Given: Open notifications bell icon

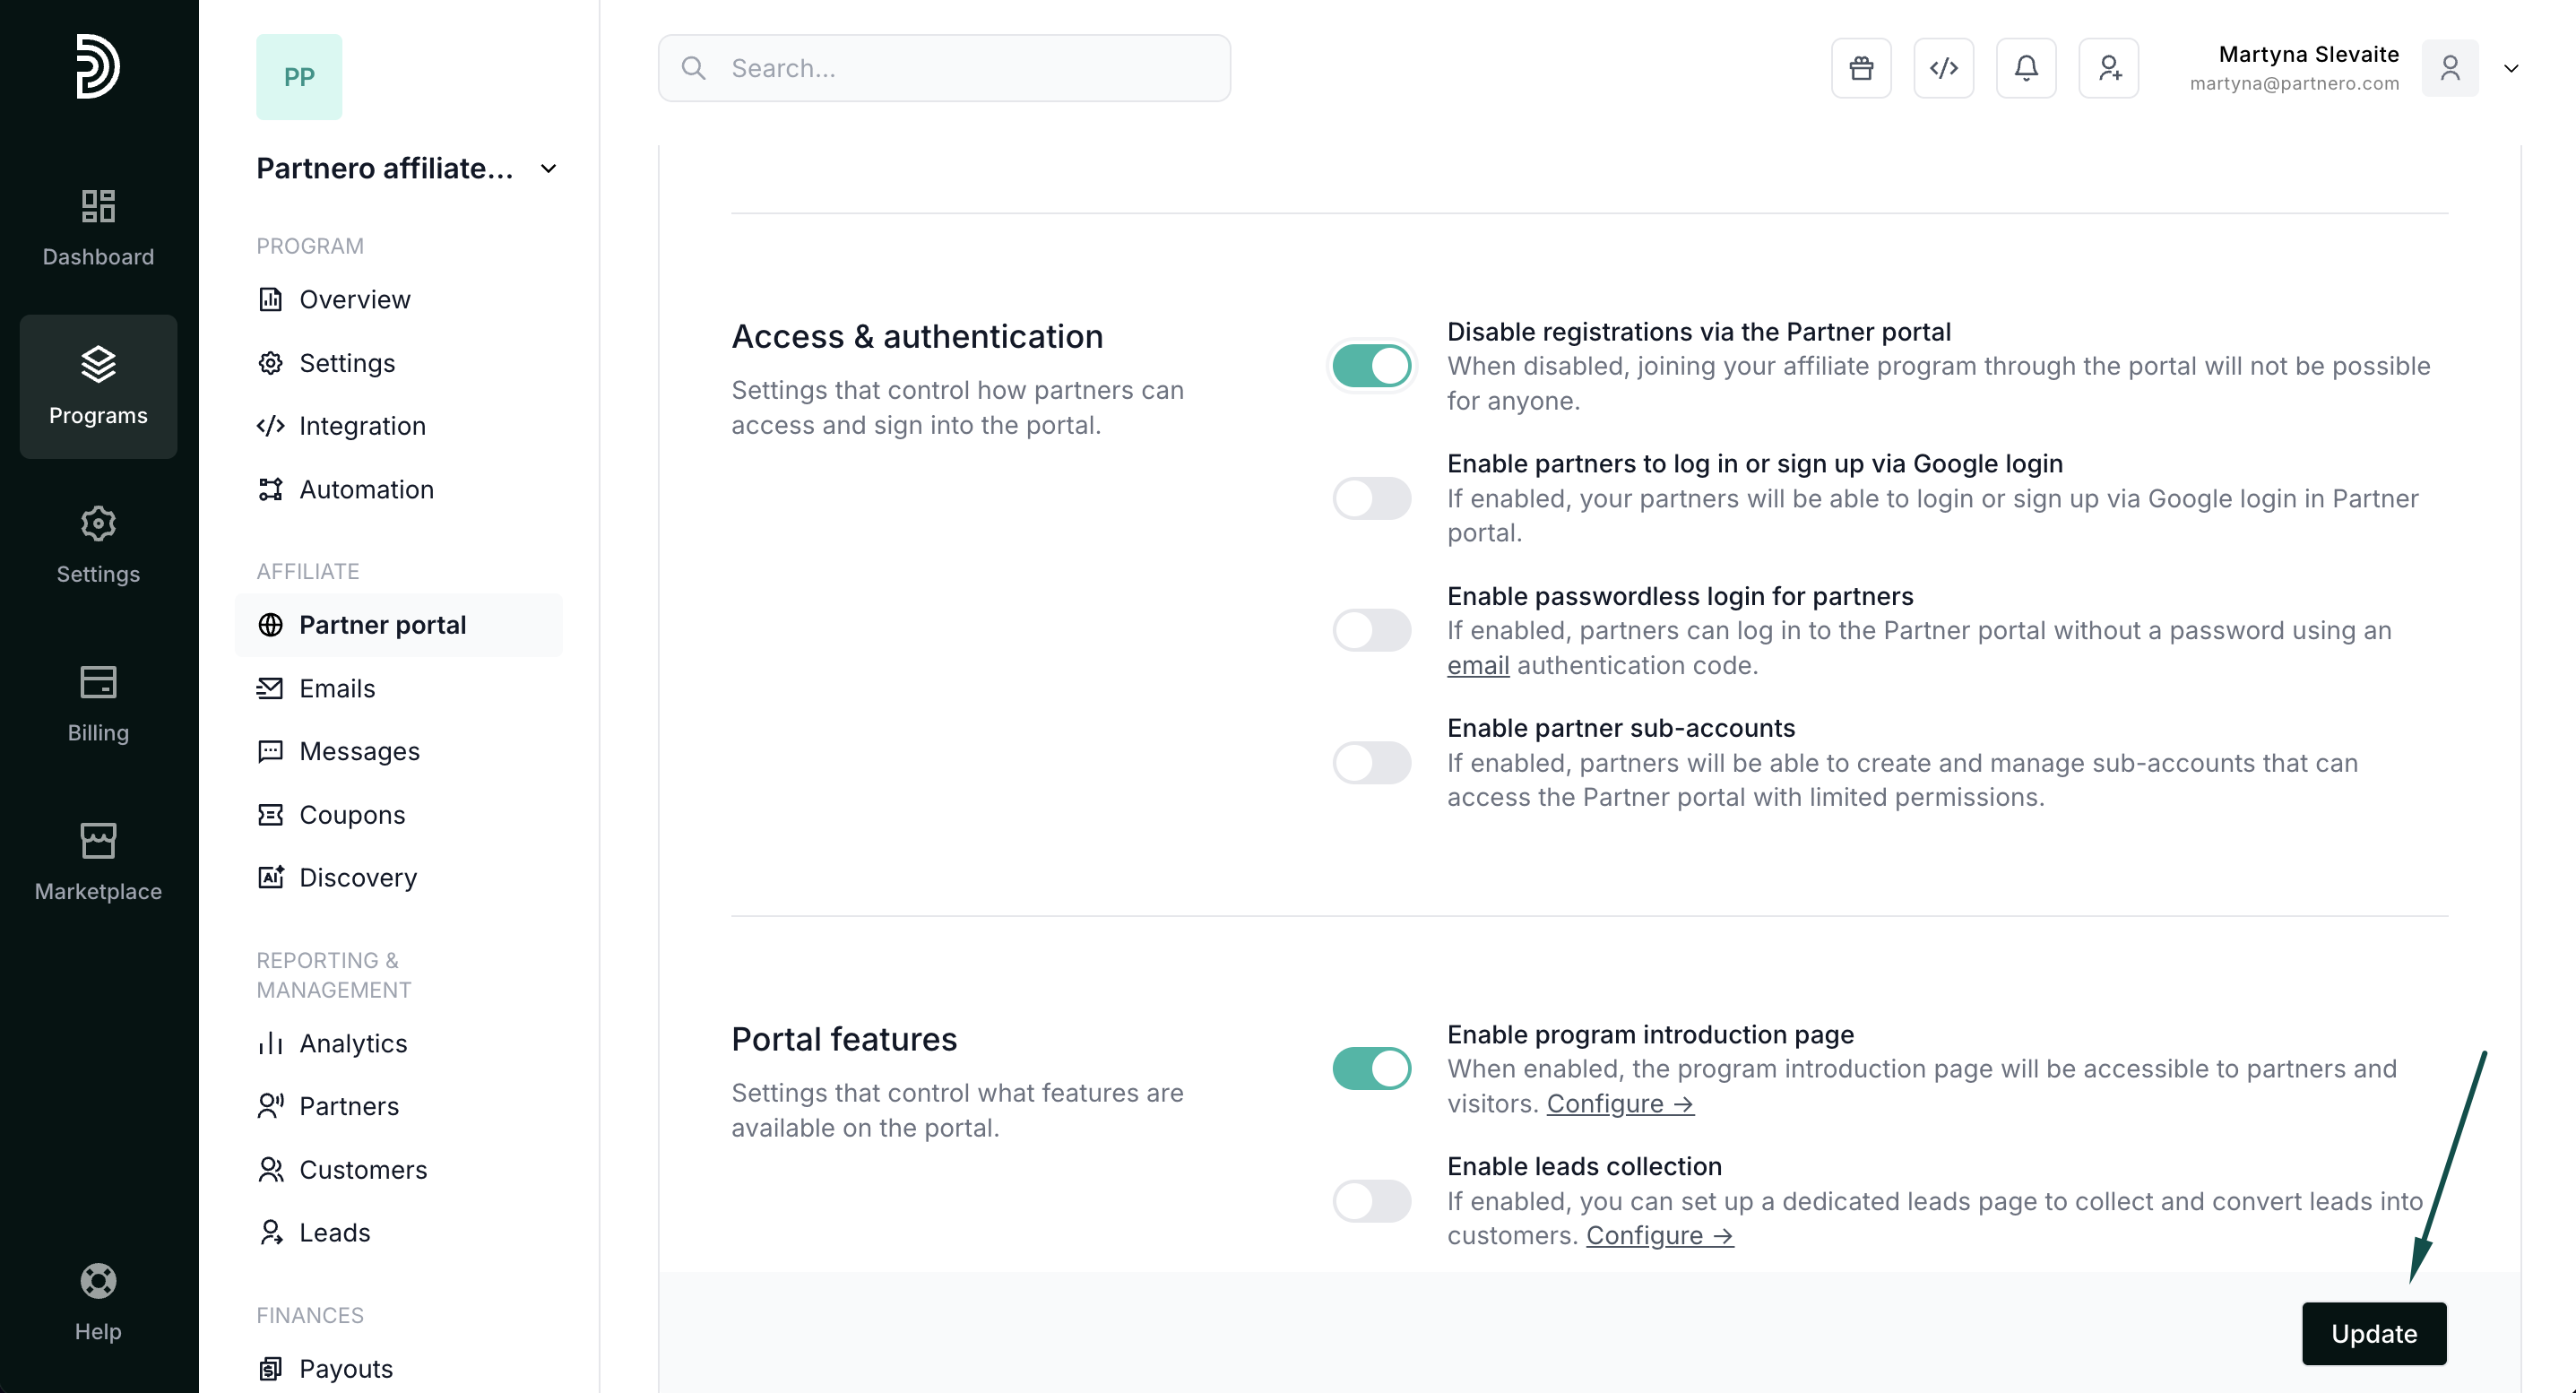Looking at the screenshot, I should (x=2026, y=68).
